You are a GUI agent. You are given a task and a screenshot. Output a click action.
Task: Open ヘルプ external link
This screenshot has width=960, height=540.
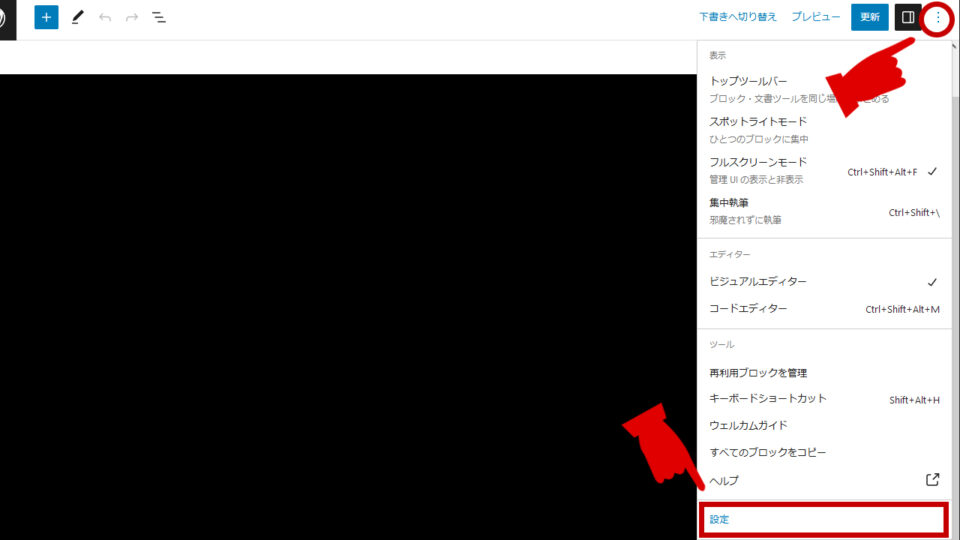click(822, 480)
